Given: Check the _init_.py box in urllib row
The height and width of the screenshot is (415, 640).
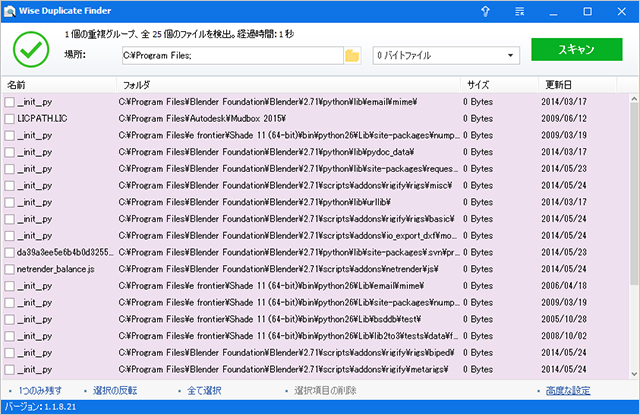Looking at the screenshot, I should pyautogui.click(x=9, y=202).
